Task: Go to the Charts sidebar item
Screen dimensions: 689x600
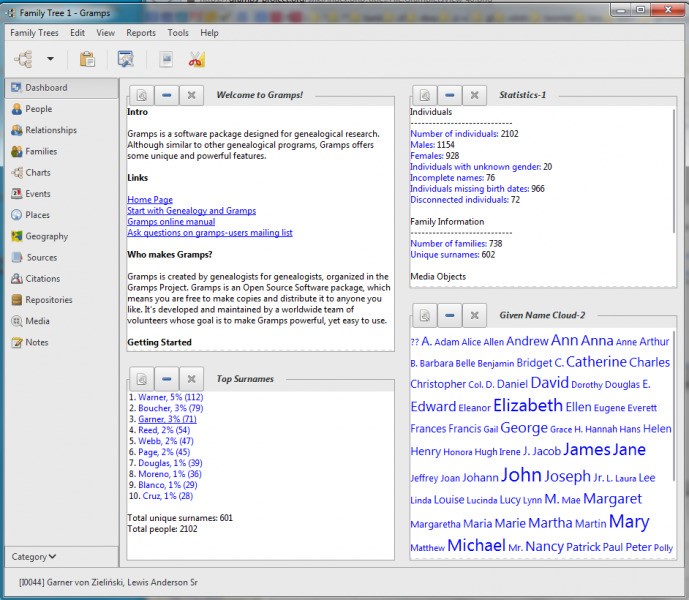Action: coord(38,173)
